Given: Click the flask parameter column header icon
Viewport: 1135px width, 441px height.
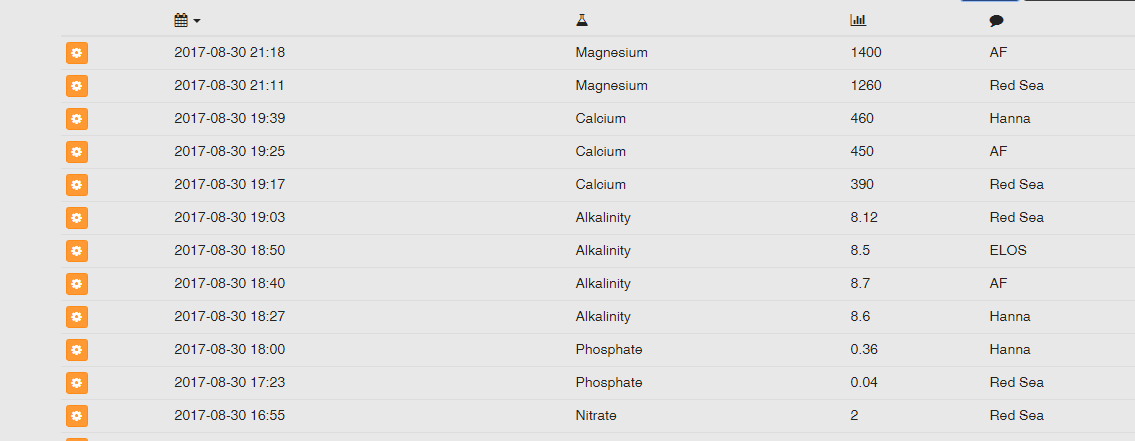Looking at the screenshot, I should (582, 20).
